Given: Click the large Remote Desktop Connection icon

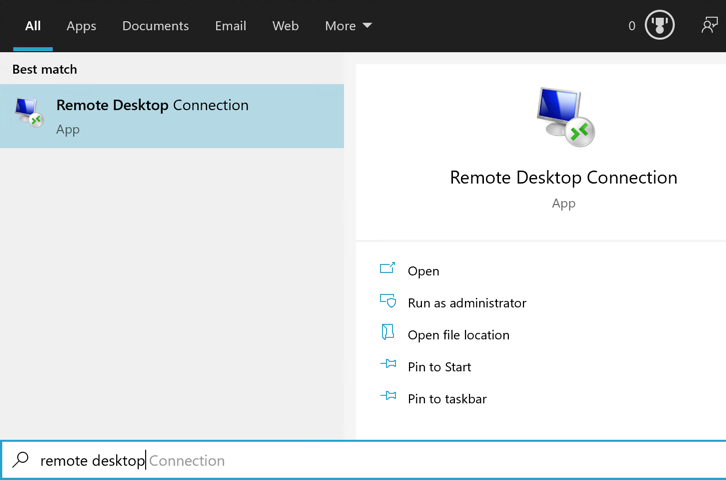Looking at the screenshot, I should point(564,117).
